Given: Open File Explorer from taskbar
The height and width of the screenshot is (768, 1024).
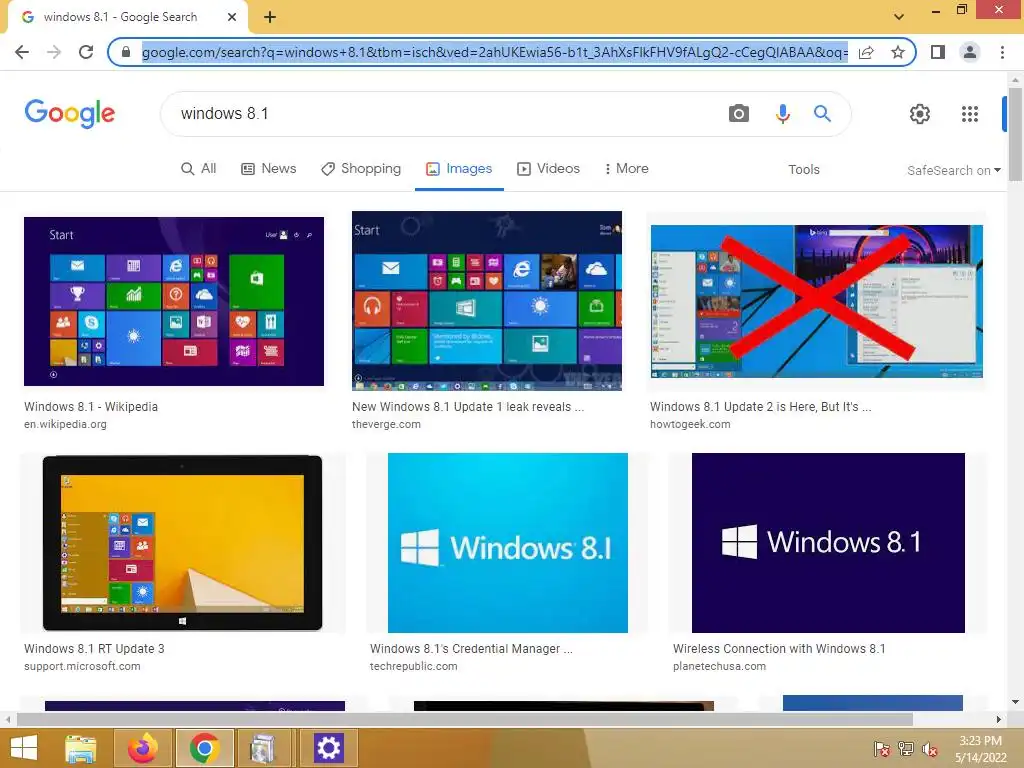Looking at the screenshot, I should click(81, 748).
